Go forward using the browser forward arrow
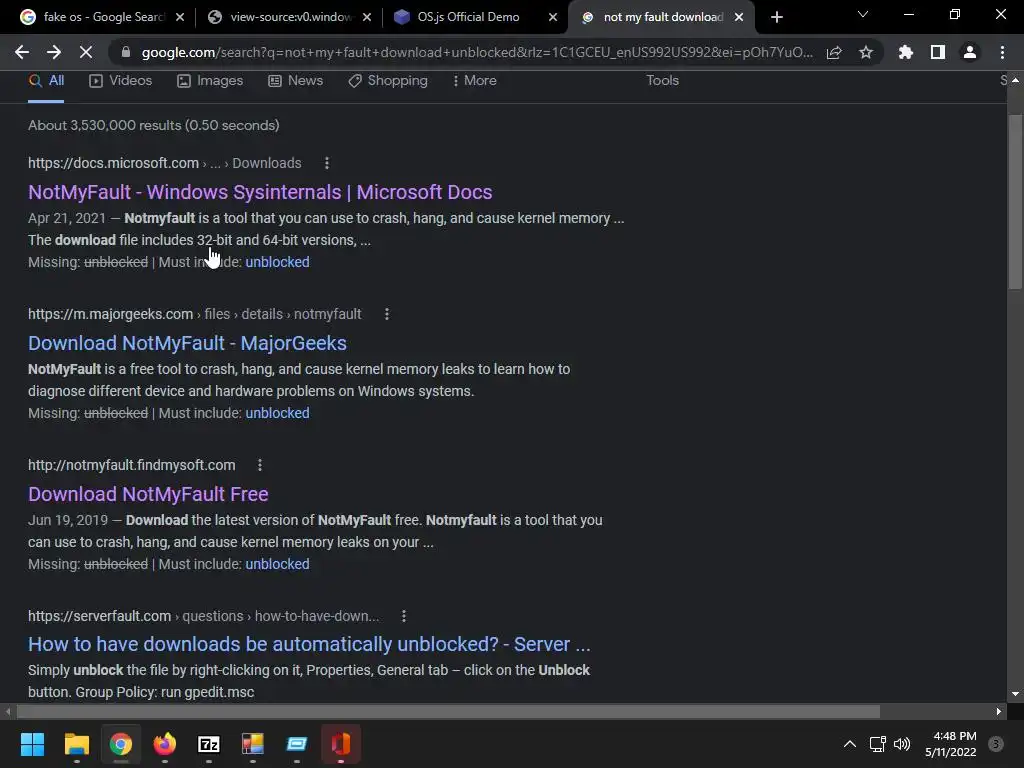Screen dimensions: 1024x768 coord(54,52)
